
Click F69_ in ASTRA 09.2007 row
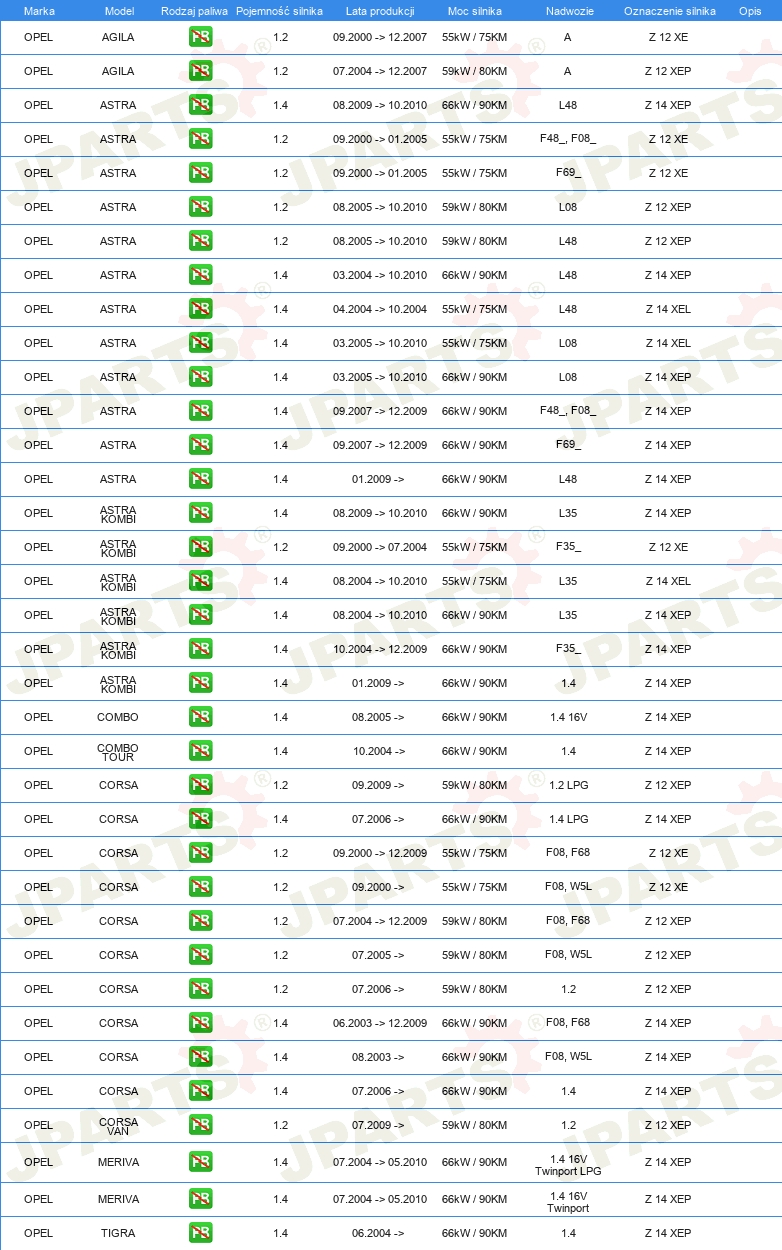[x=568, y=445]
